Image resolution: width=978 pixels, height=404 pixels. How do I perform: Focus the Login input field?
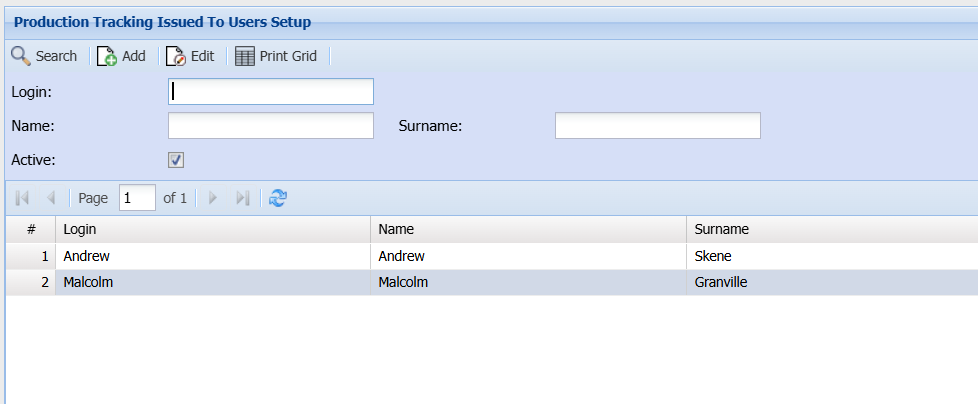tap(271, 92)
